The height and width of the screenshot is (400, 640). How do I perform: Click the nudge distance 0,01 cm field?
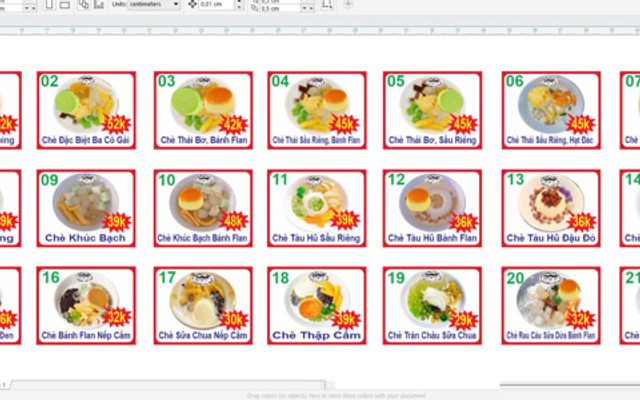pyautogui.click(x=215, y=5)
